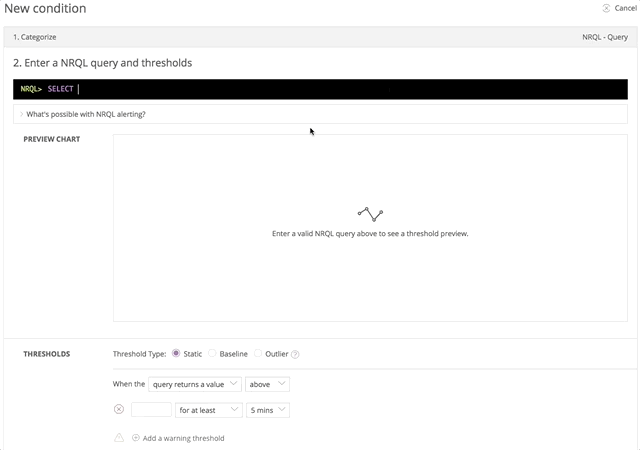
Task: Open the '5 mins' duration dropdown
Action: pyautogui.click(x=268, y=410)
